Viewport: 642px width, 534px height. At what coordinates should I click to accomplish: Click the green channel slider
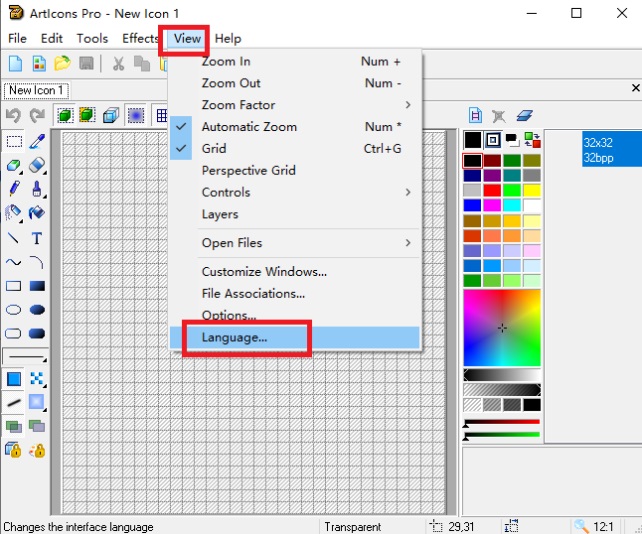point(502,435)
